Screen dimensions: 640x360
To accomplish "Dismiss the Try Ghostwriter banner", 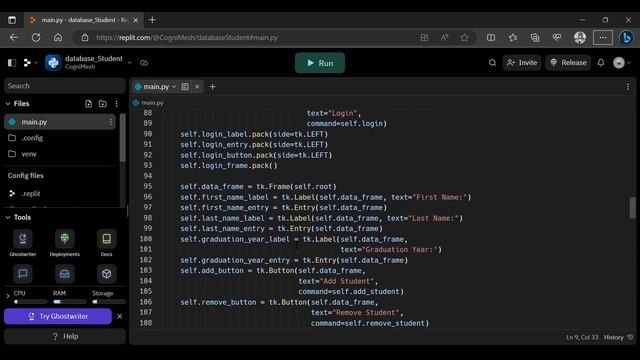I will pyautogui.click(x=120, y=316).
